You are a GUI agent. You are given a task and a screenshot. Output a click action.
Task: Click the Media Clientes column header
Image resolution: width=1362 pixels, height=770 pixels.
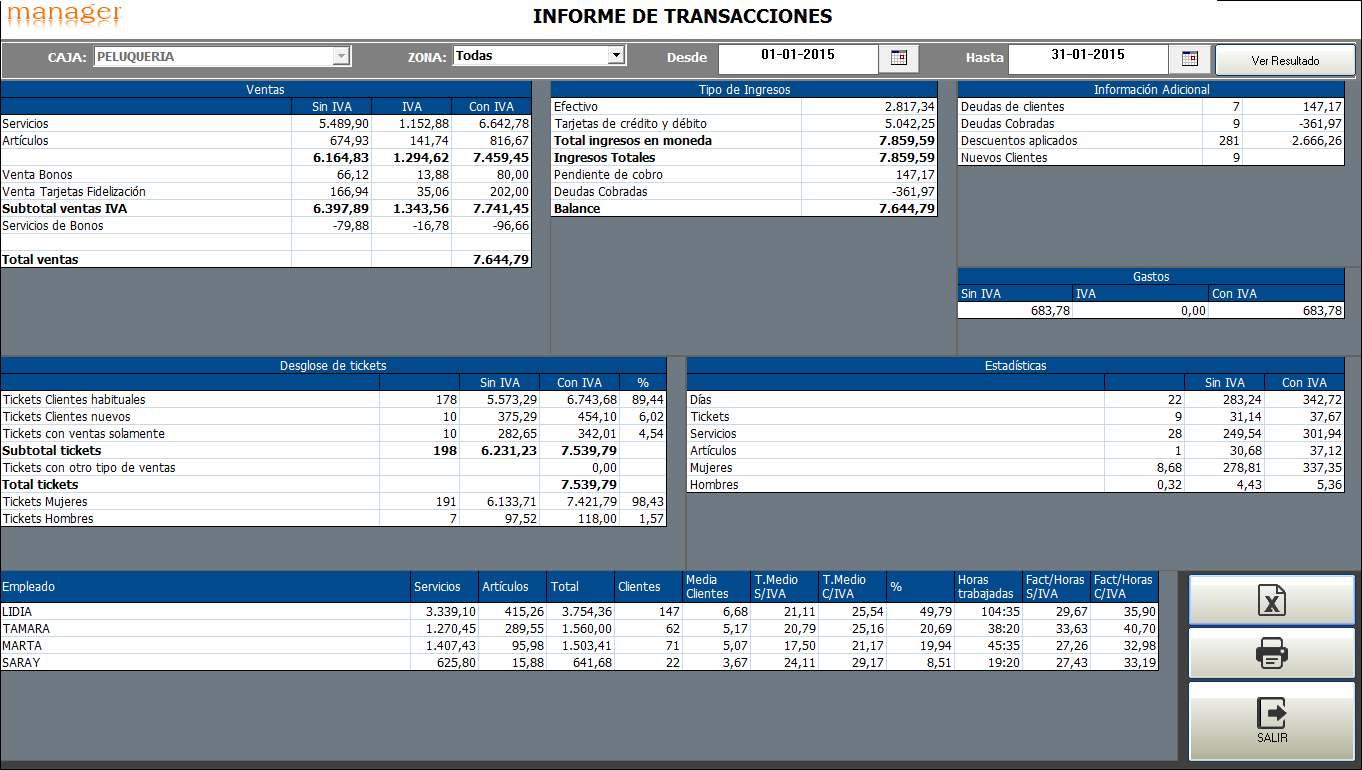[x=715, y=587]
